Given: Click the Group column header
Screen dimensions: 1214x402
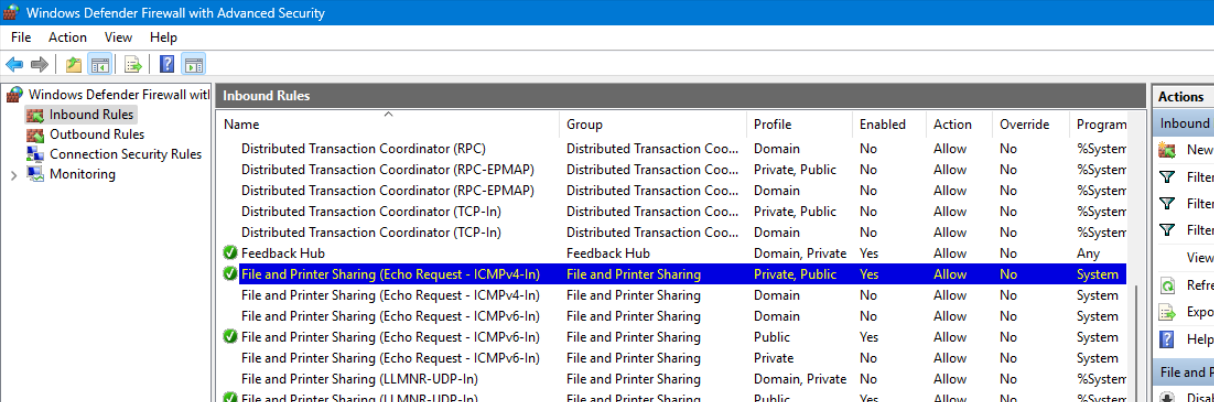Looking at the screenshot, I should (584, 124).
